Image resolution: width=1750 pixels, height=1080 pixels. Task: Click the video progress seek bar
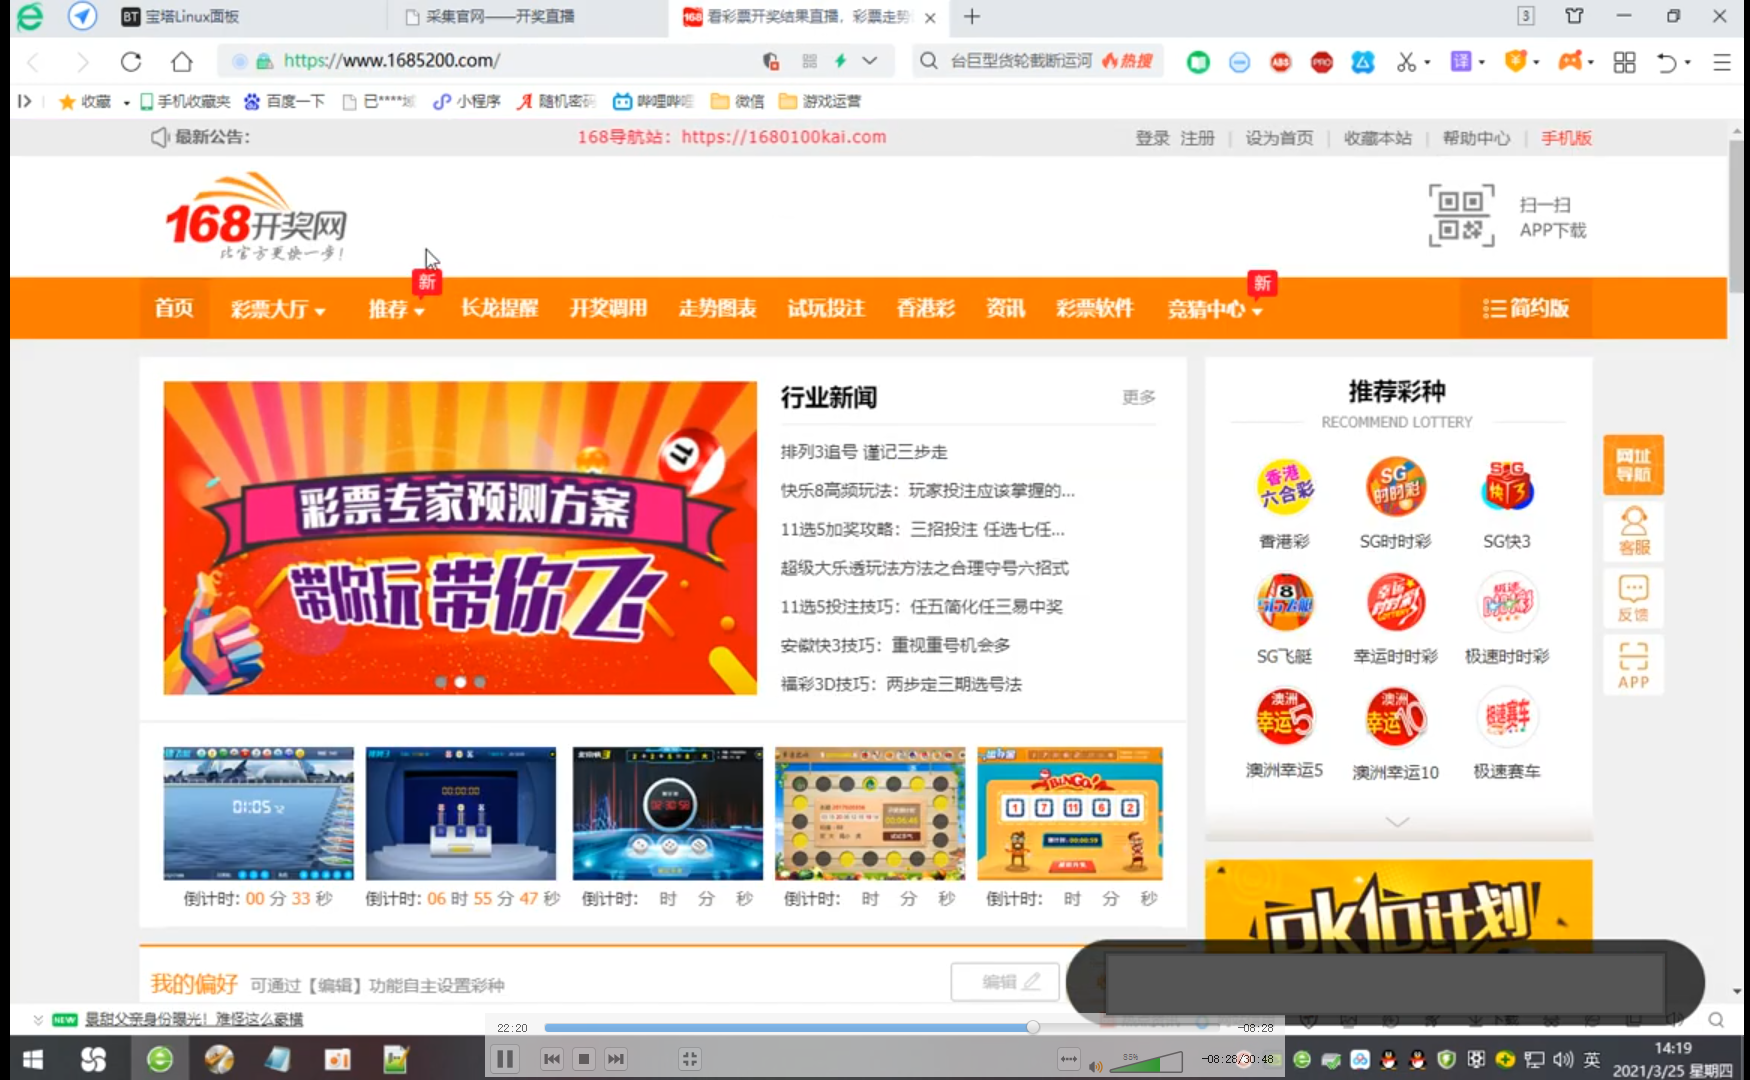[790, 1028]
